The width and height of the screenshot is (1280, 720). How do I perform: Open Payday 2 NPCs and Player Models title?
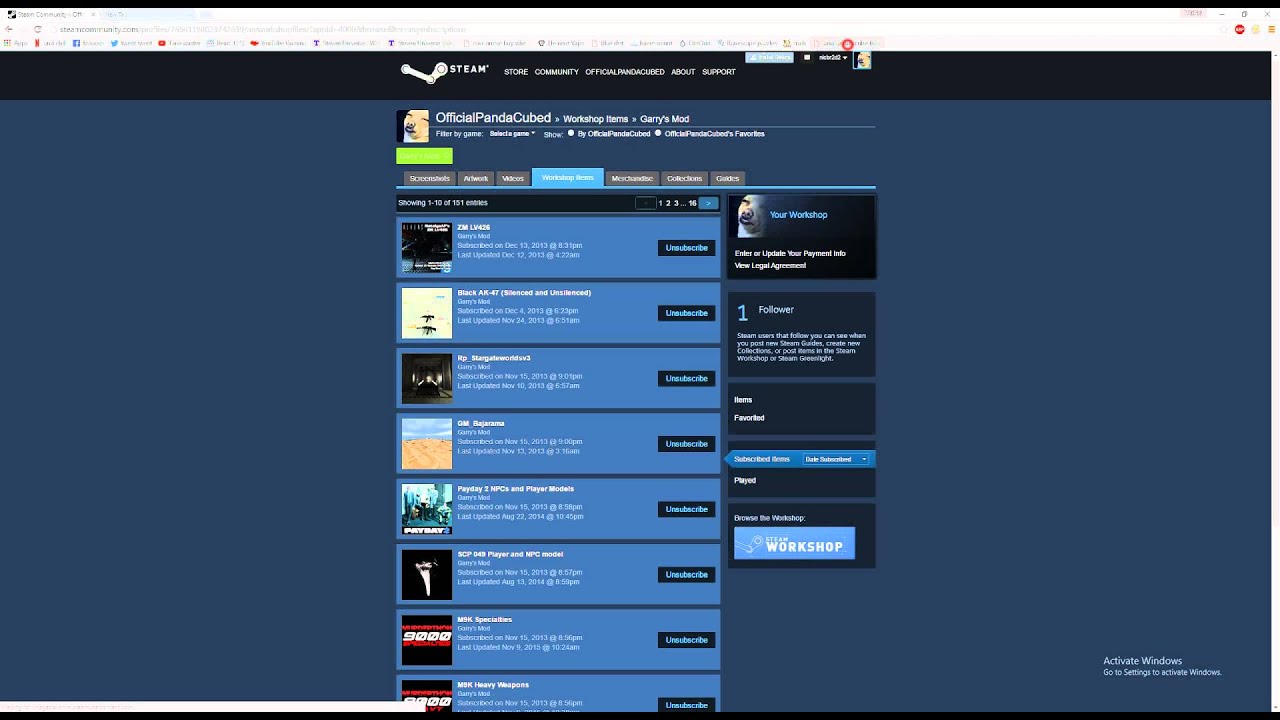pos(515,489)
